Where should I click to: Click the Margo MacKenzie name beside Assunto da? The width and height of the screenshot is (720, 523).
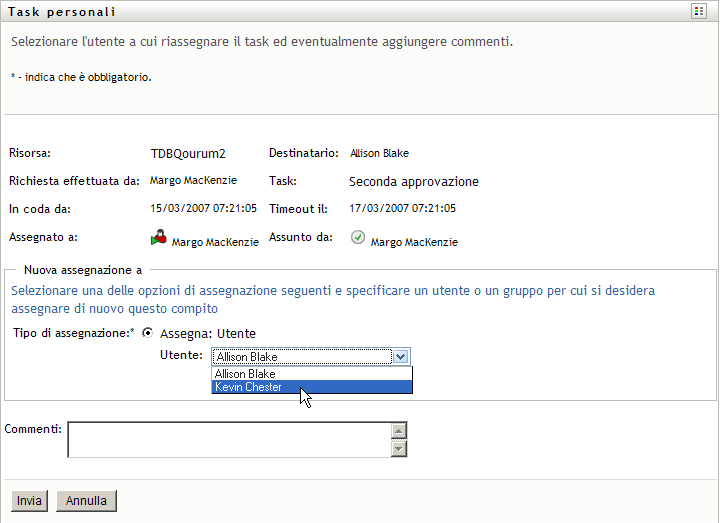(414, 242)
